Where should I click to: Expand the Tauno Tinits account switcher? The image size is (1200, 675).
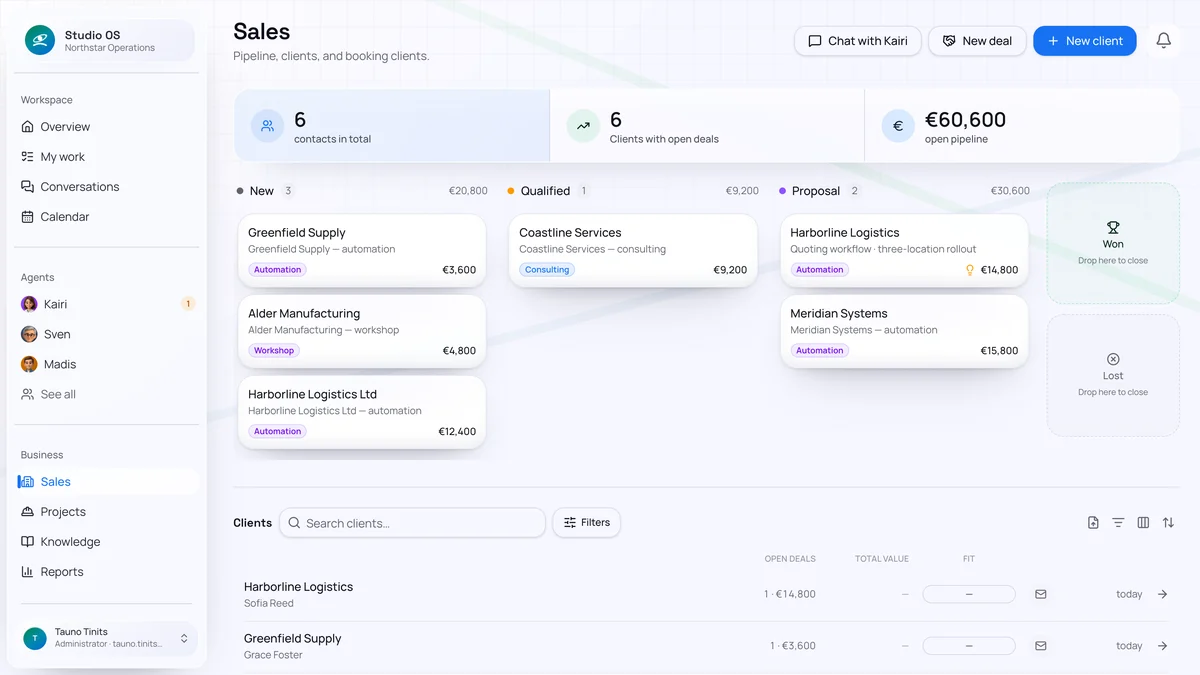pos(184,638)
